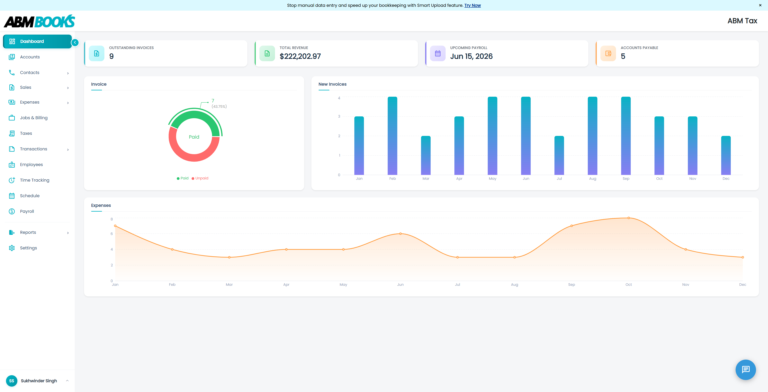Click the Transactions file icon
Viewport: 768px width, 392px height.
click(12, 149)
